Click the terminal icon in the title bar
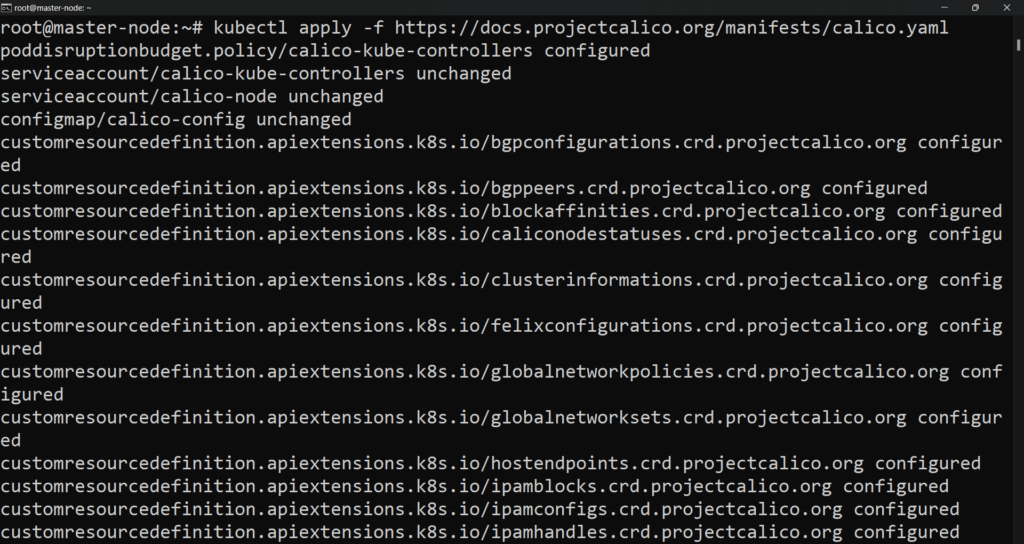 [x=7, y=7]
